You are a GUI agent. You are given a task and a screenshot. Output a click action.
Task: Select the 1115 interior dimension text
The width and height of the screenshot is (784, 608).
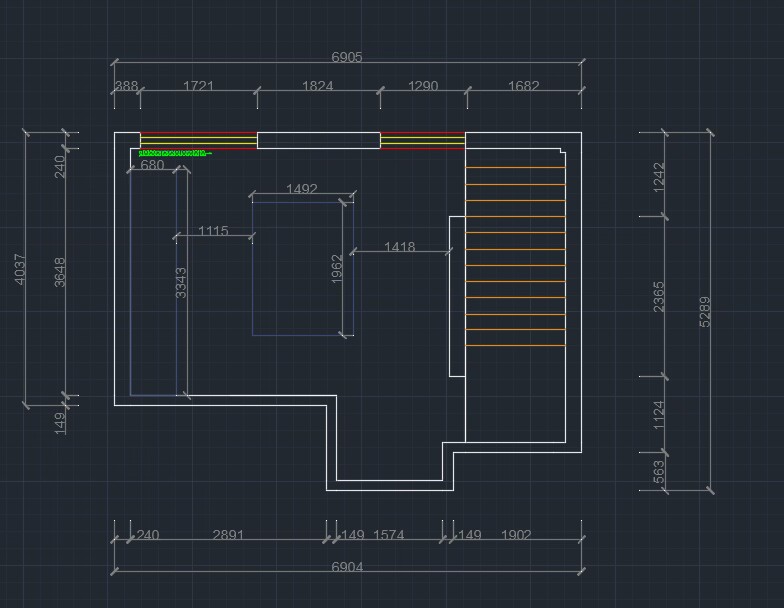click(x=213, y=231)
